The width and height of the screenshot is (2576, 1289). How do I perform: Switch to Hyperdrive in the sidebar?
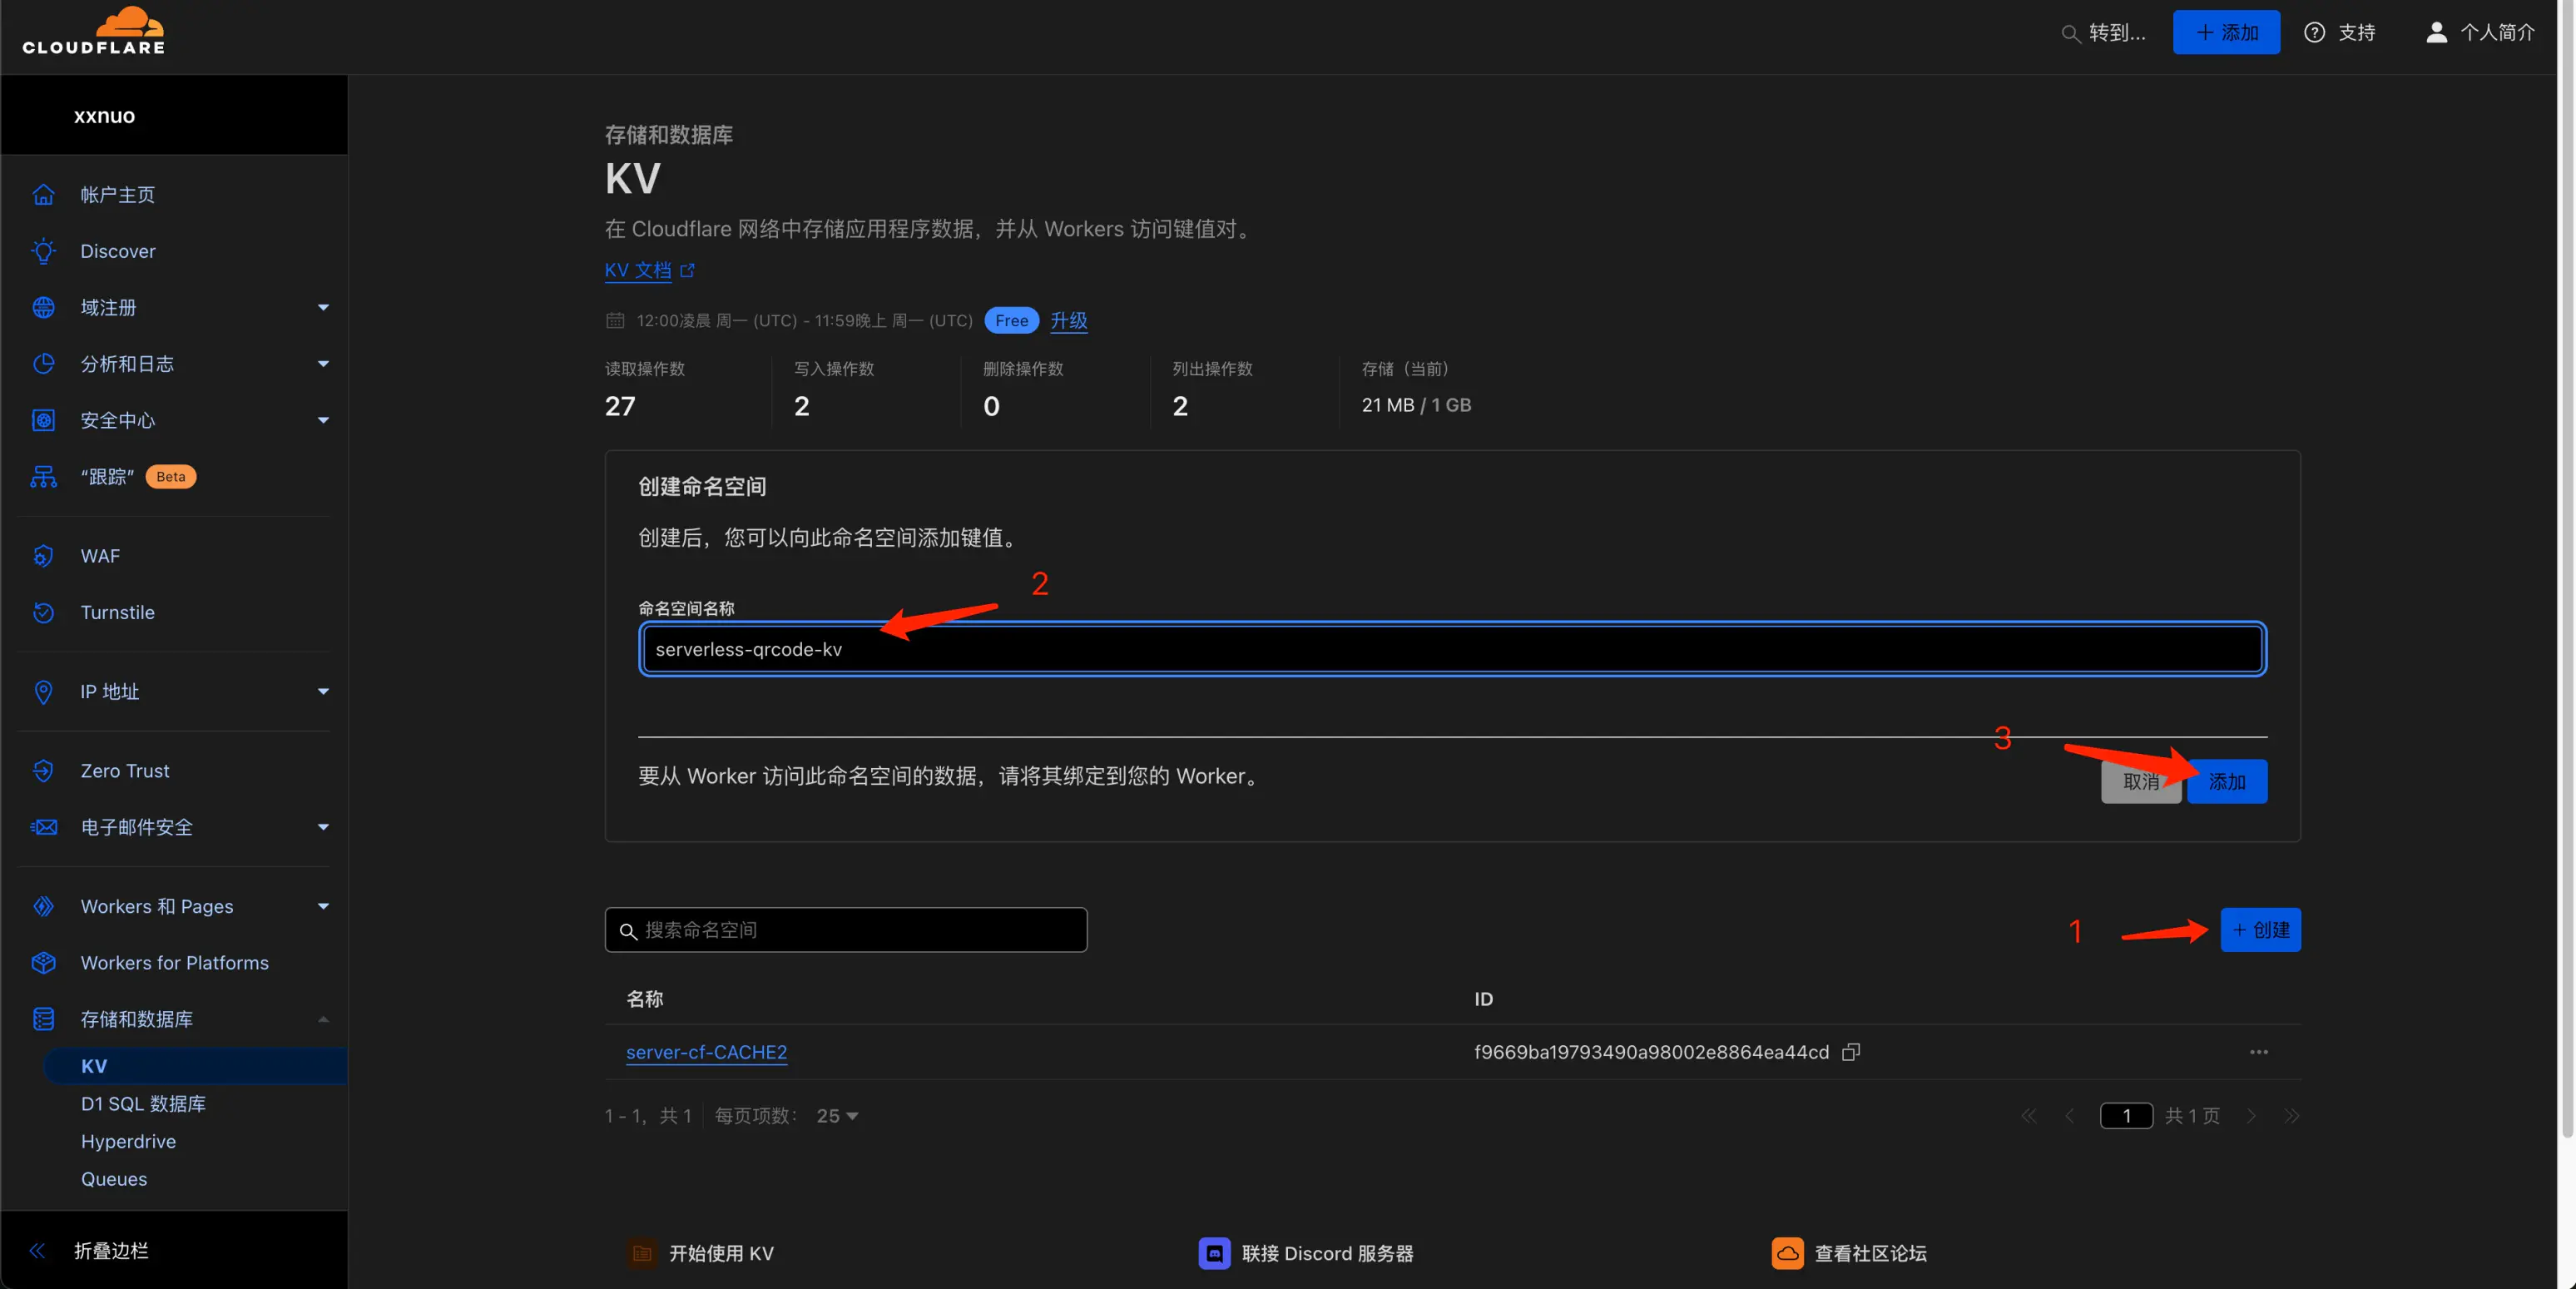coord(128,1141)
